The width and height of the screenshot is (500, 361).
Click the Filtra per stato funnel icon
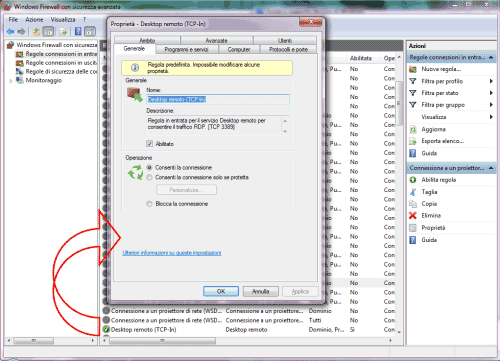(413, 93)
